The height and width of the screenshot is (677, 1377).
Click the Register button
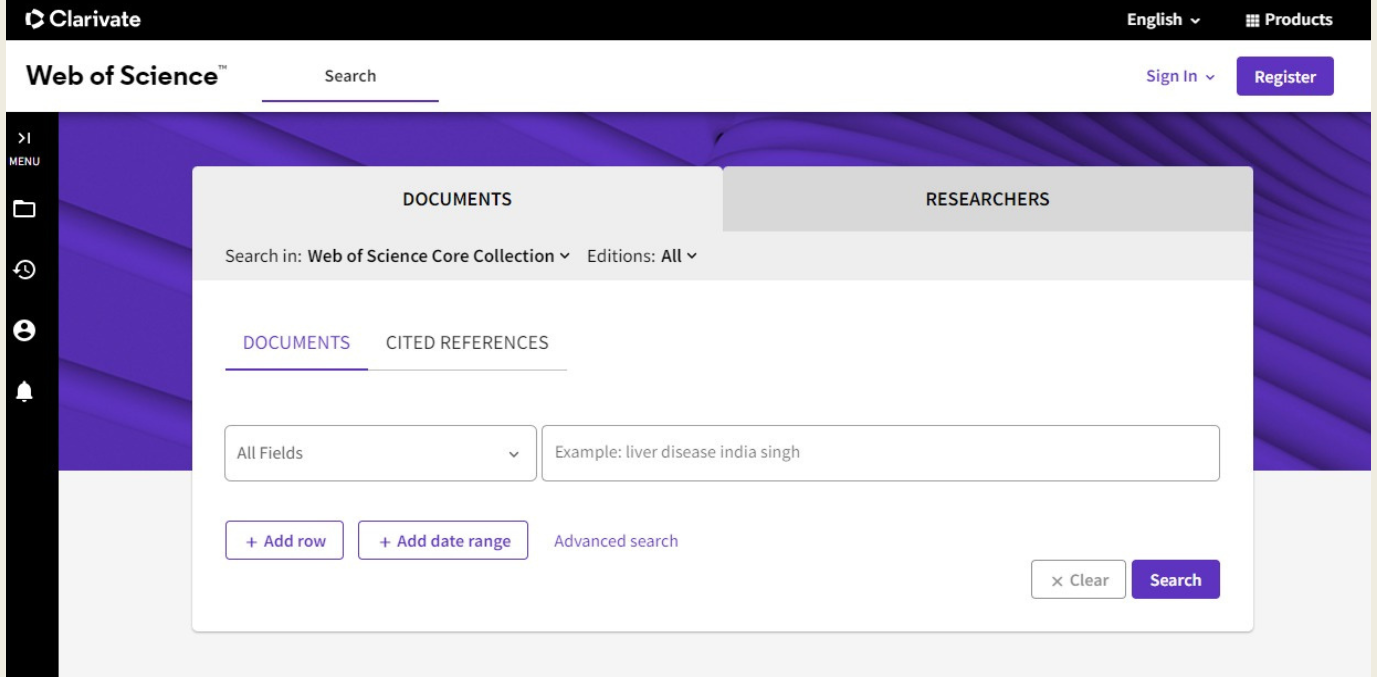[x=1285, y=77]
